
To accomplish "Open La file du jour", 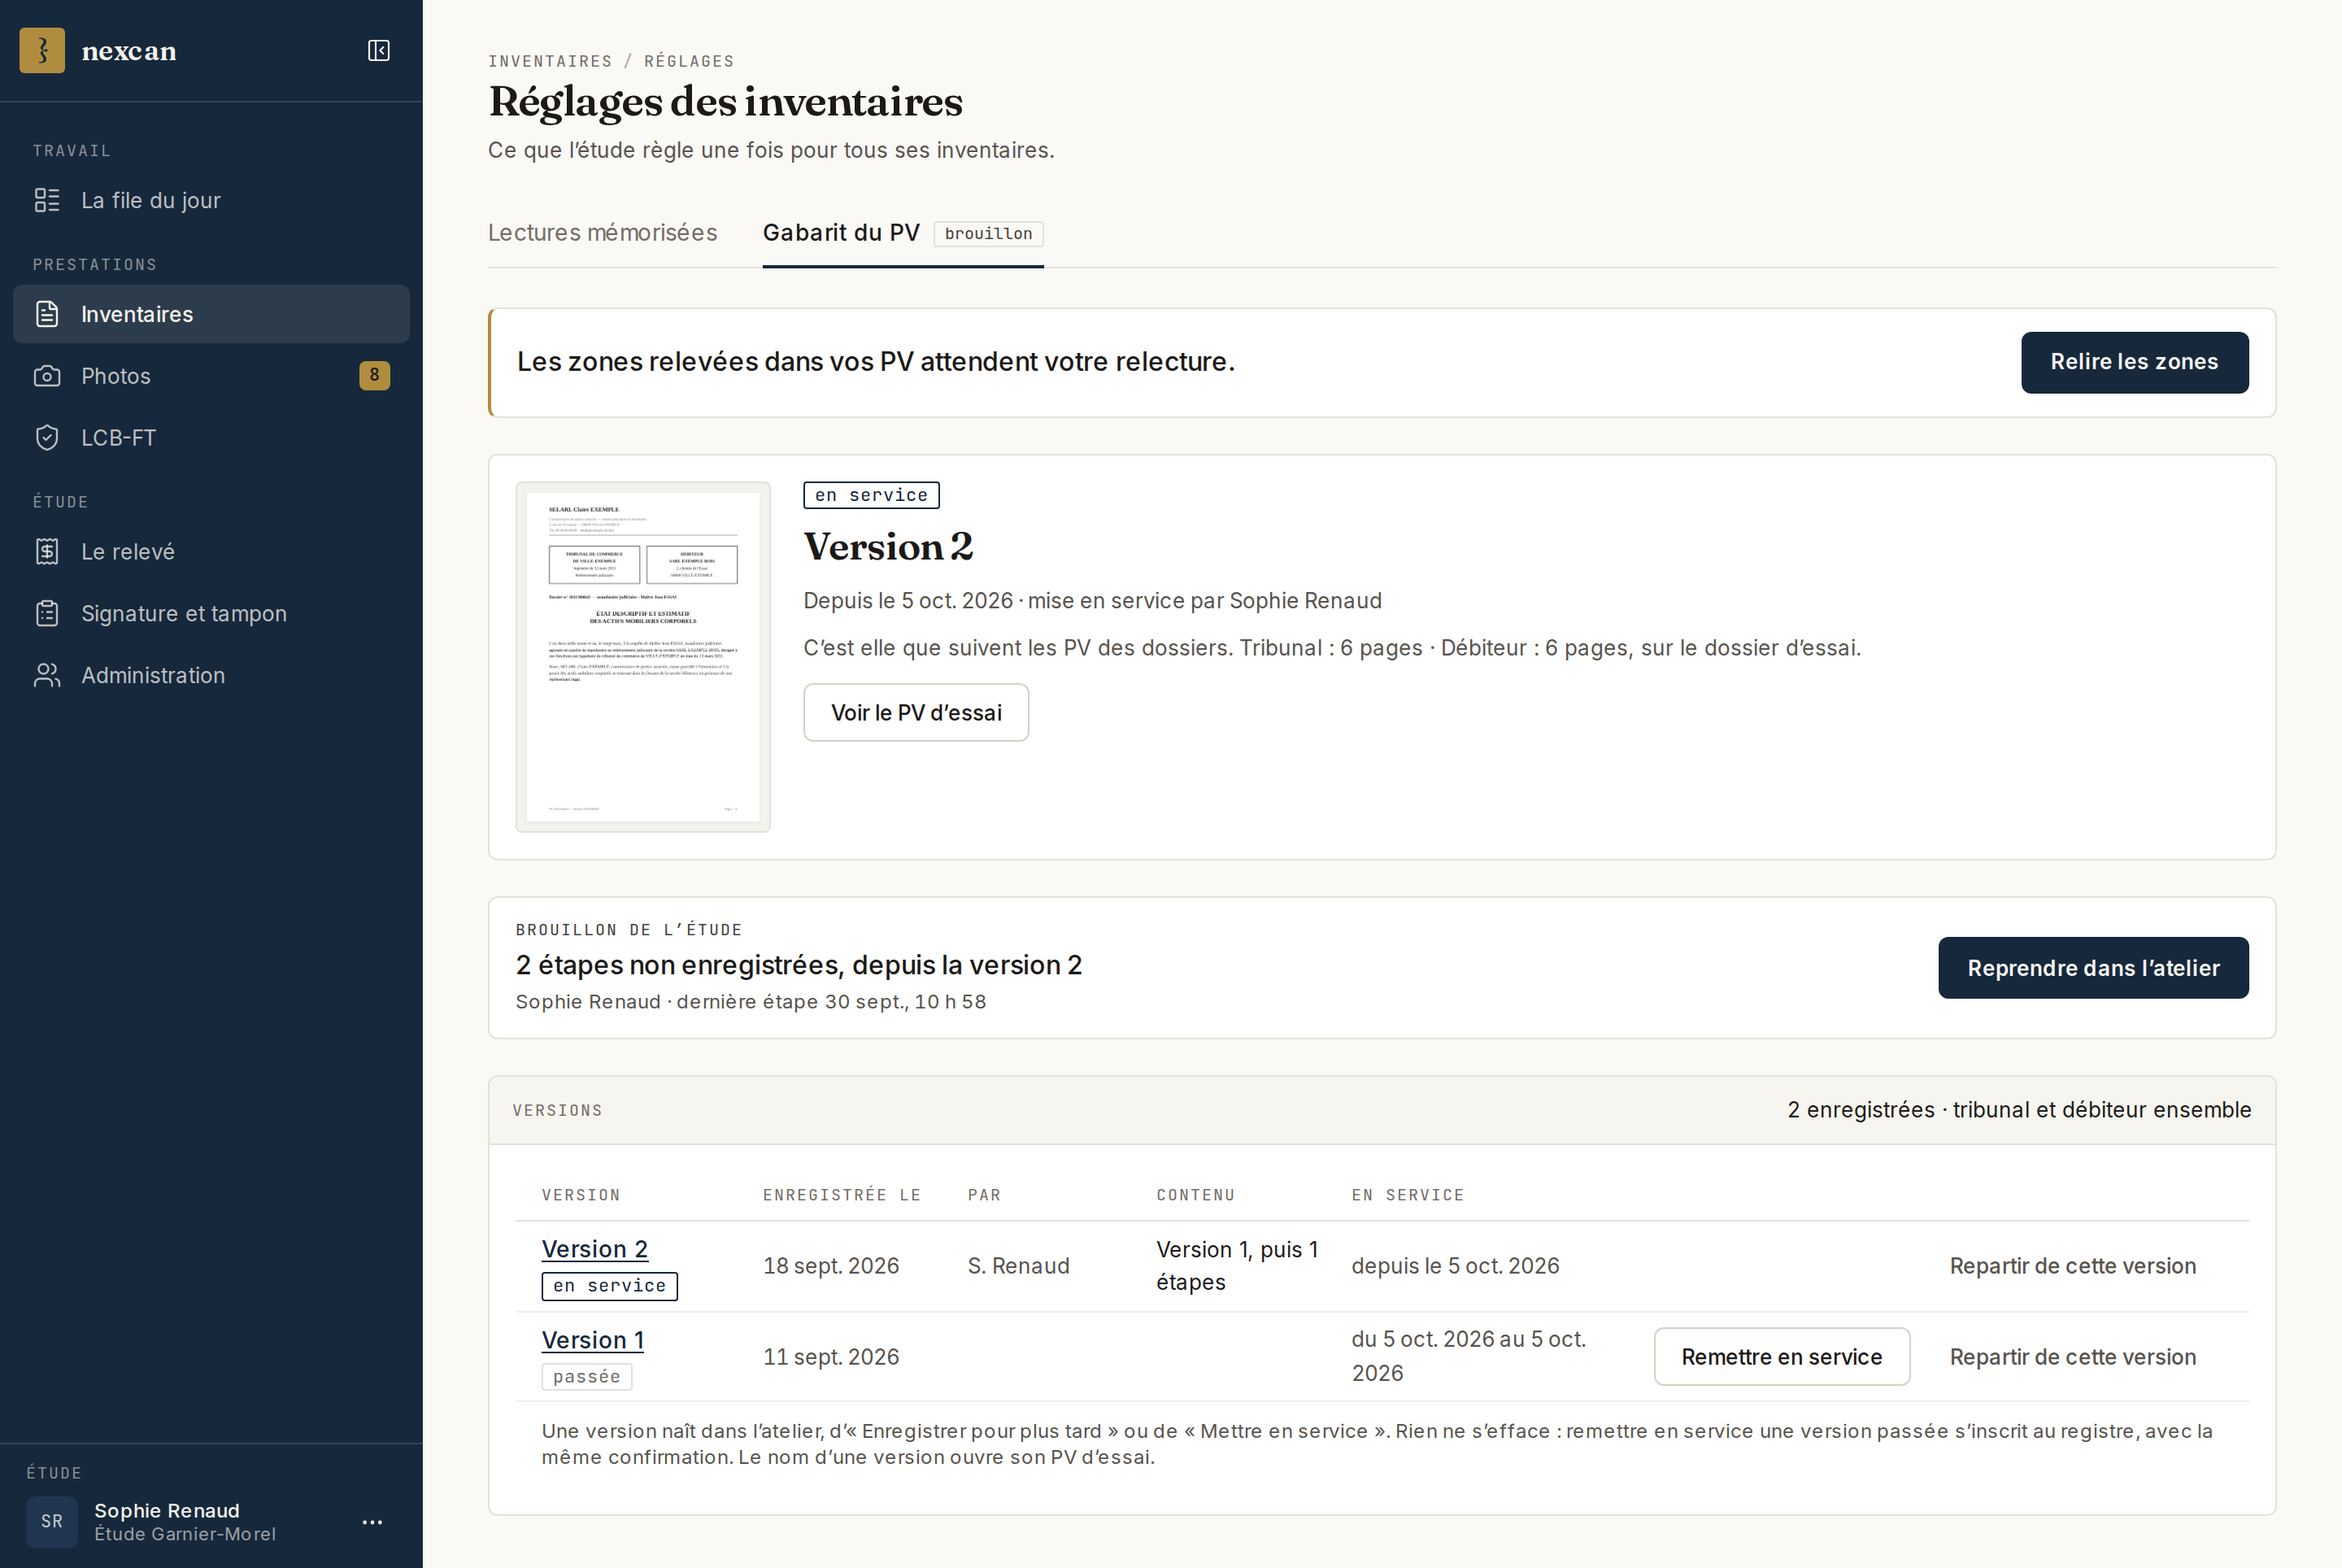I will (211, 200).
